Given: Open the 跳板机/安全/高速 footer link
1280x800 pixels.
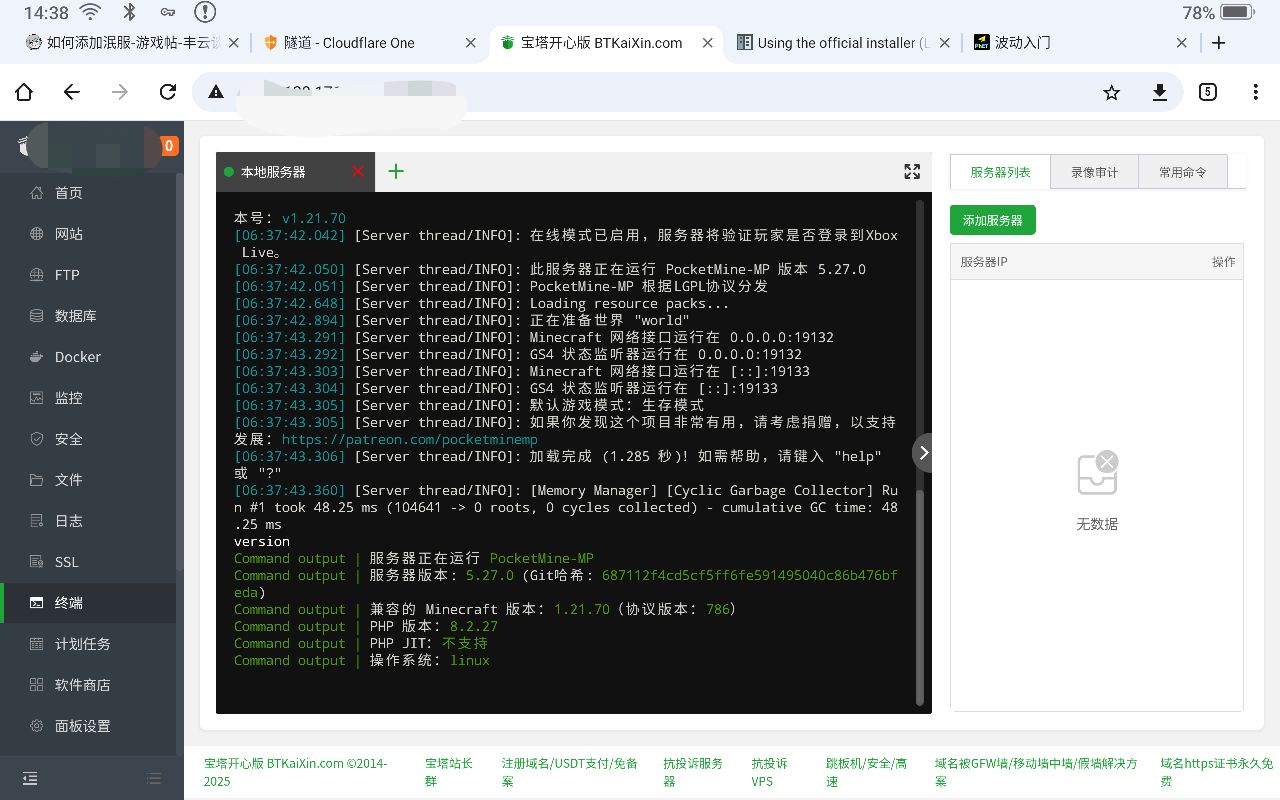Looking at the screenshot, I should pyautogui.click(x=866, y=772).
